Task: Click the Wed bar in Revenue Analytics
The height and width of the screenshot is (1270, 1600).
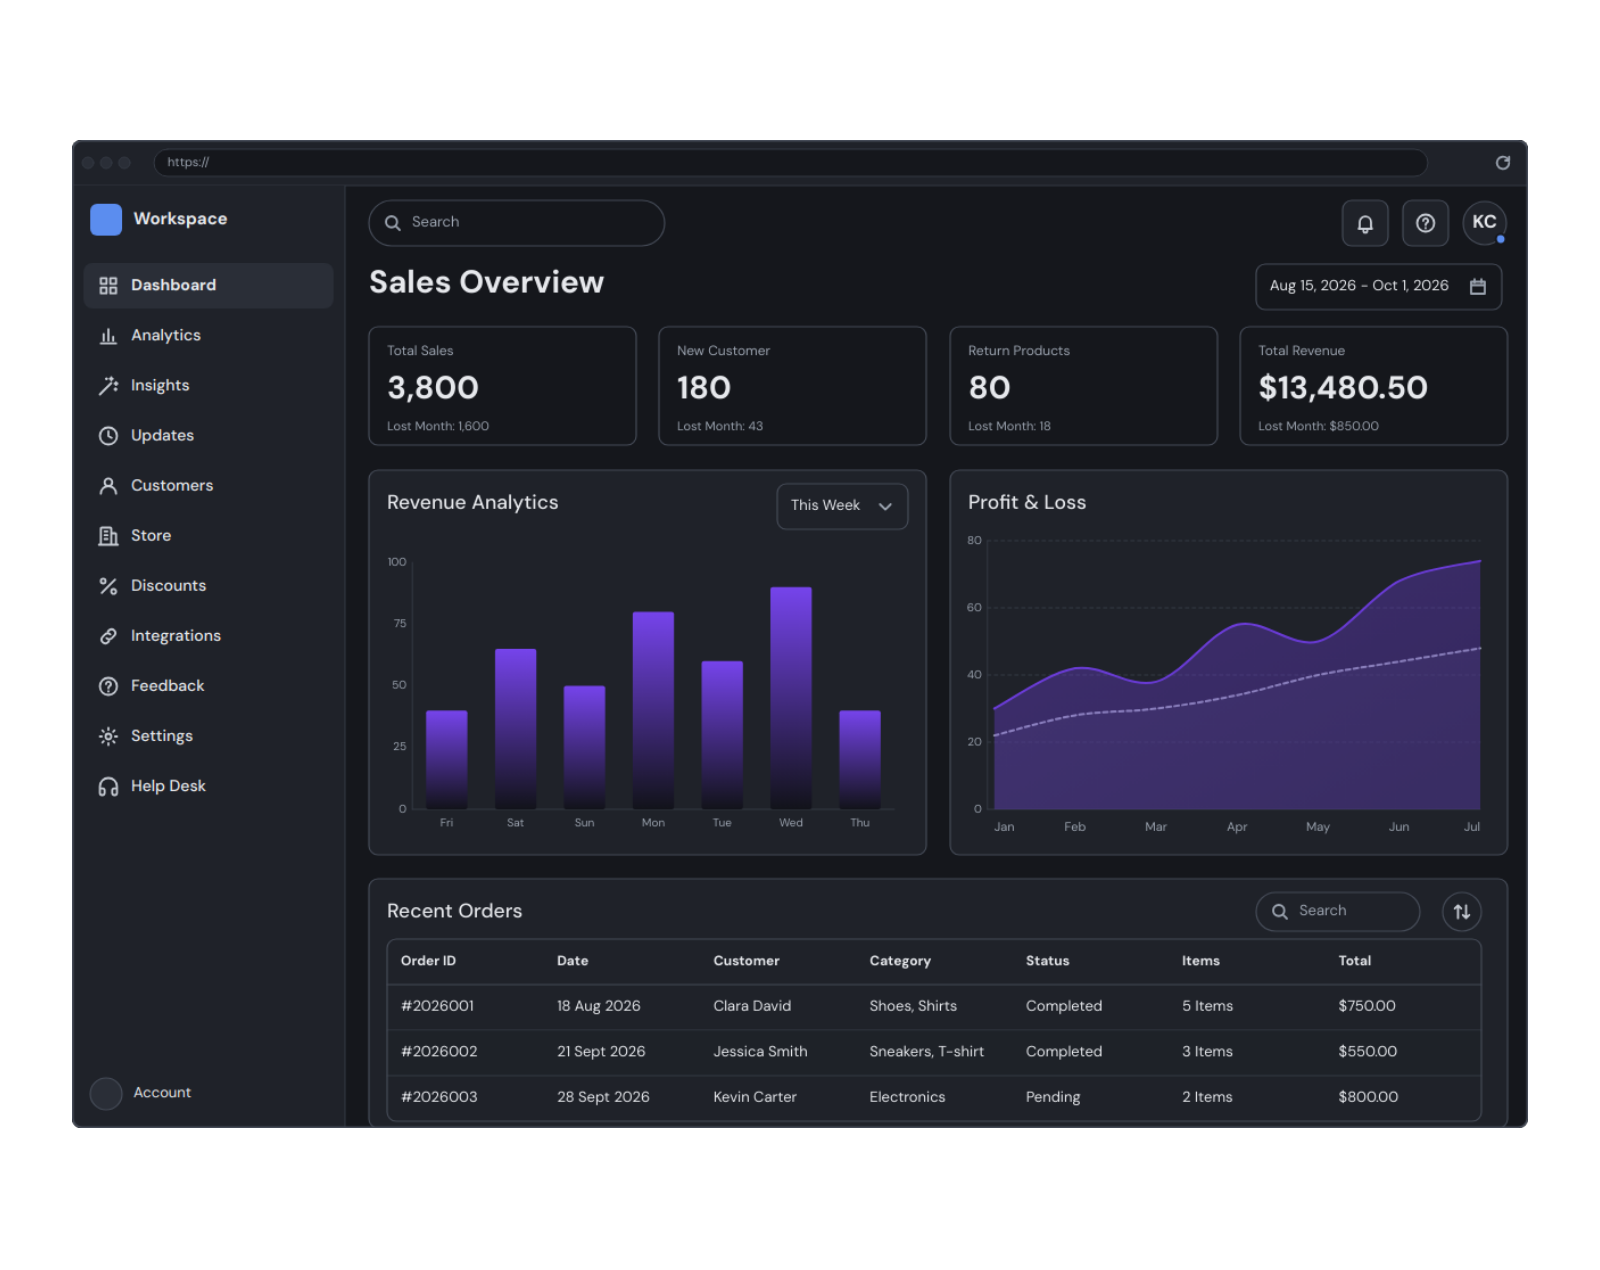Action: 791,697
